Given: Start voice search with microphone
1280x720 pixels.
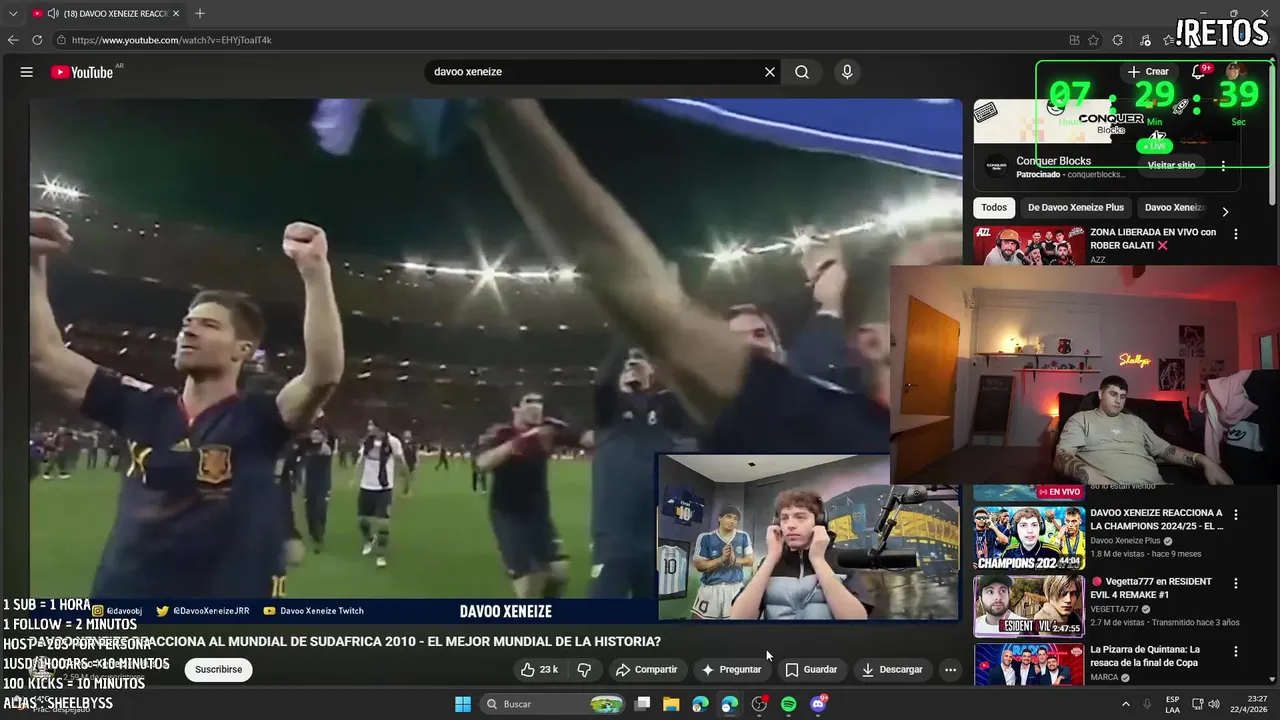Looking at the screenshot, I should (847, 72).
